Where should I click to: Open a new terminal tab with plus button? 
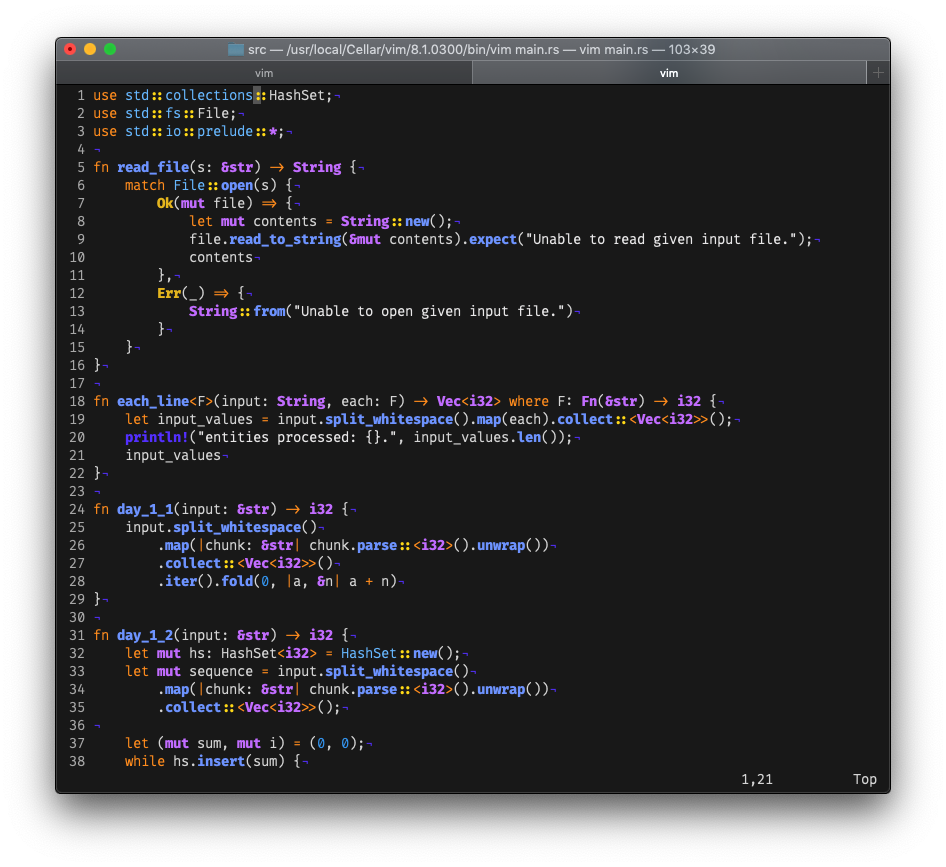[878, 73]
